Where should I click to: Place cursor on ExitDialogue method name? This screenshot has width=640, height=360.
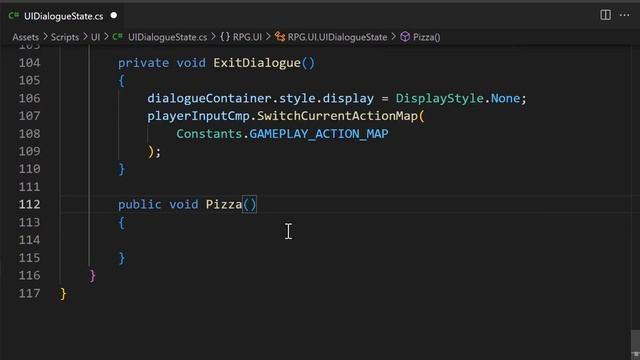point(257,63)
